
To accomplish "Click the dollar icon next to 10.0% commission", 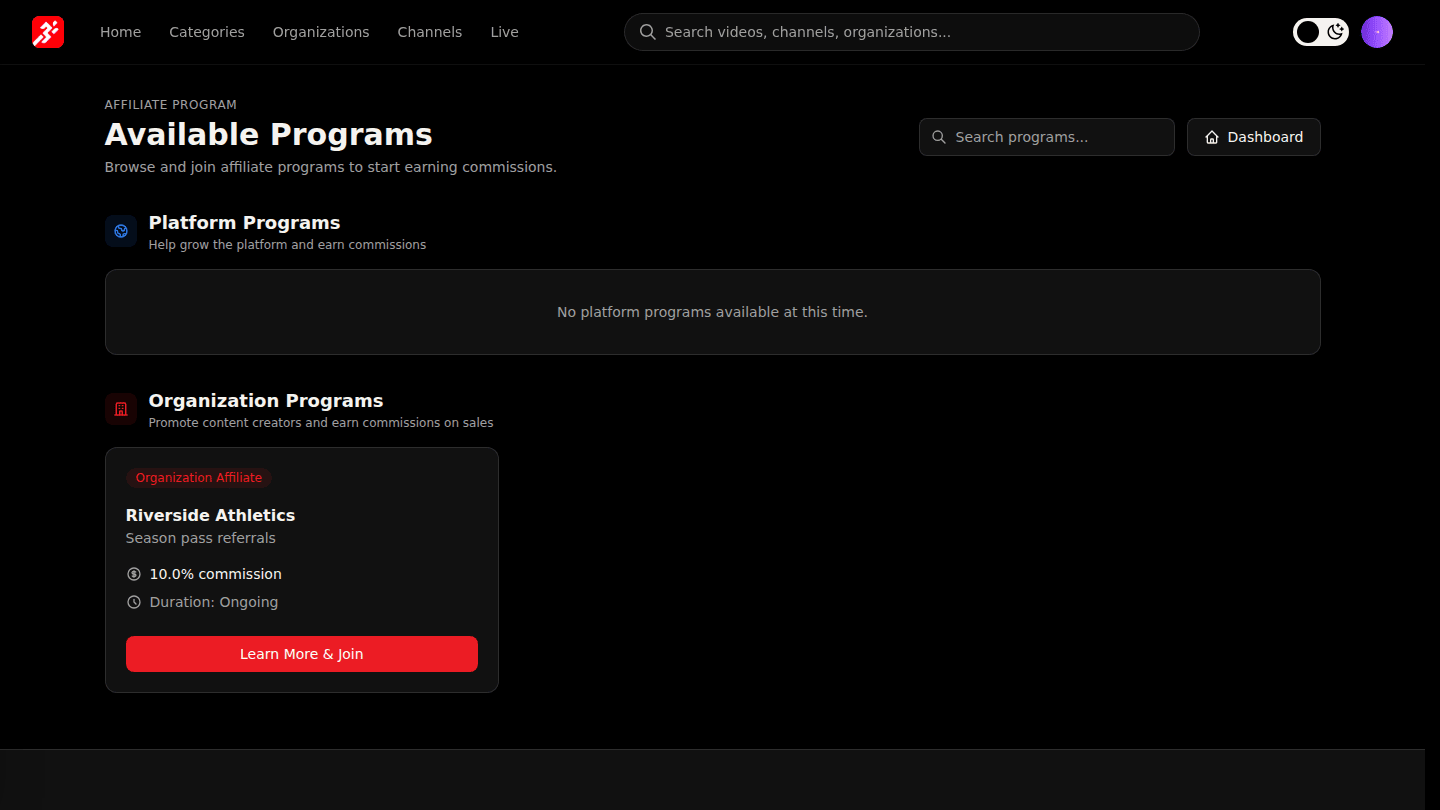I will tap(134, 574).
